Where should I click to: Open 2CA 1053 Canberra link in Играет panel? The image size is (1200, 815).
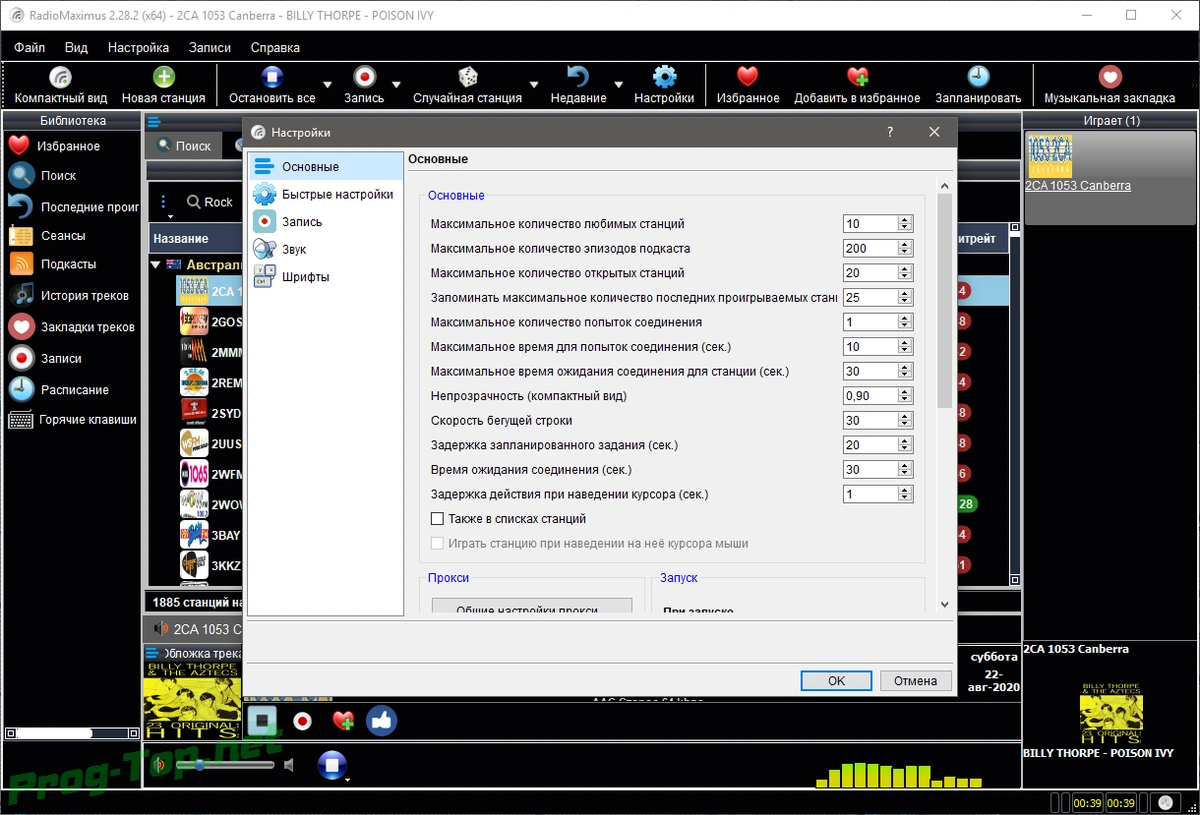click(x=1078, y=186)
